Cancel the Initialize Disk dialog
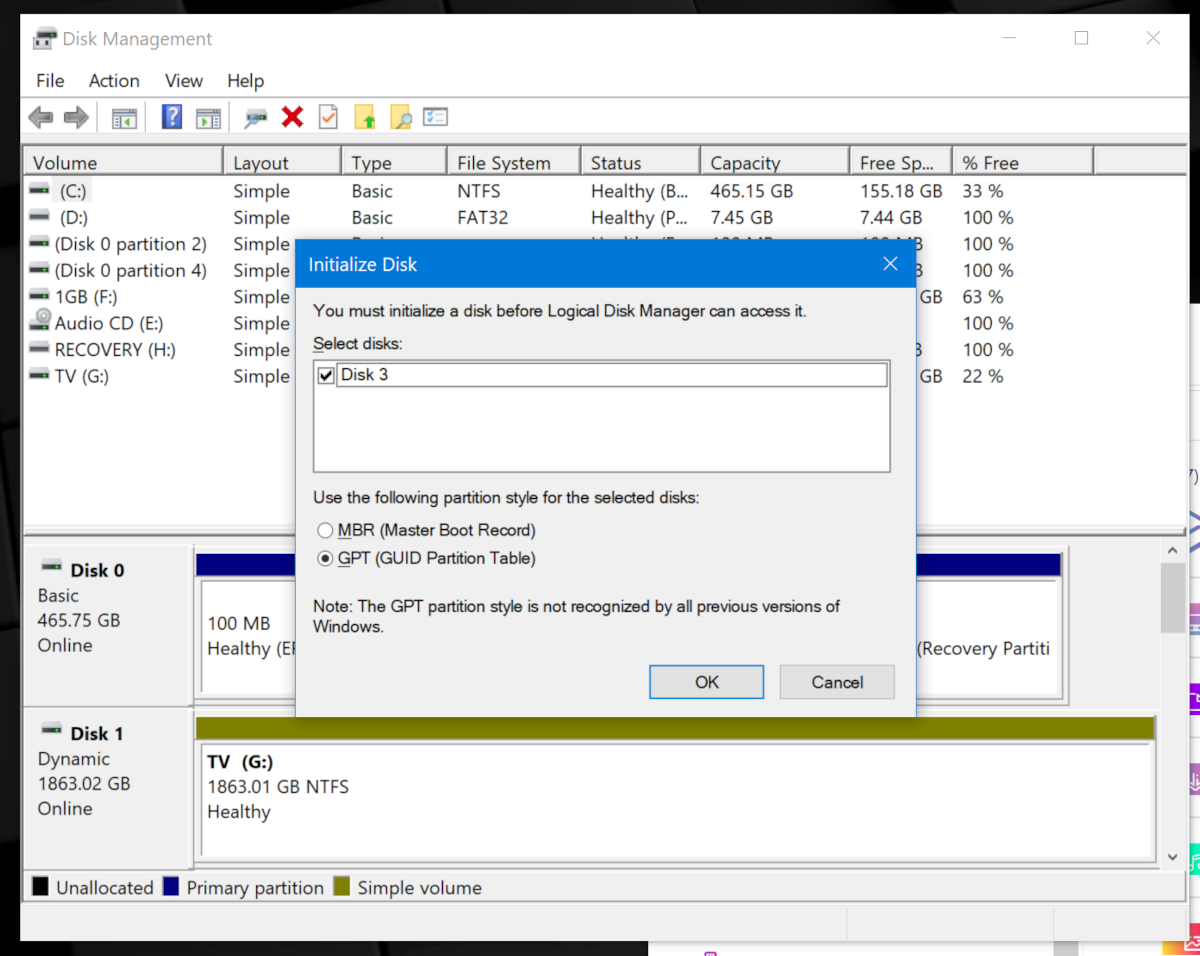 (x=837, y=682)
